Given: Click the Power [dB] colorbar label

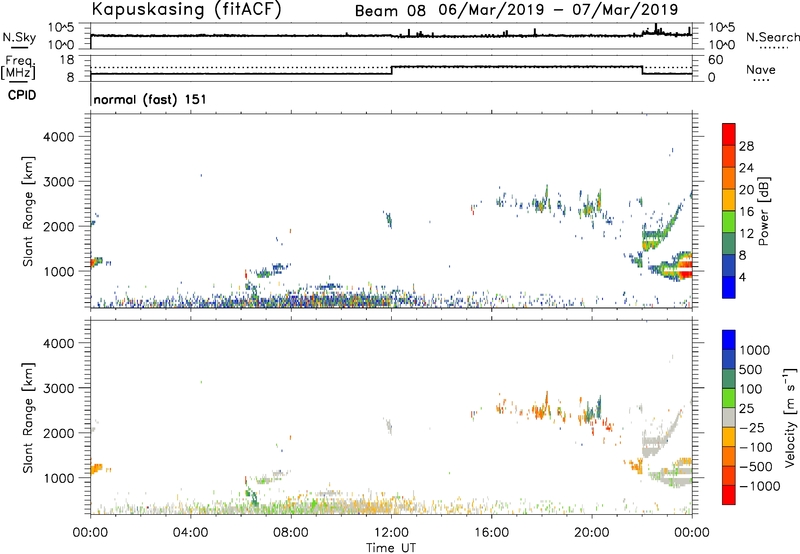Looking at the screenshot, I should 763,211.
